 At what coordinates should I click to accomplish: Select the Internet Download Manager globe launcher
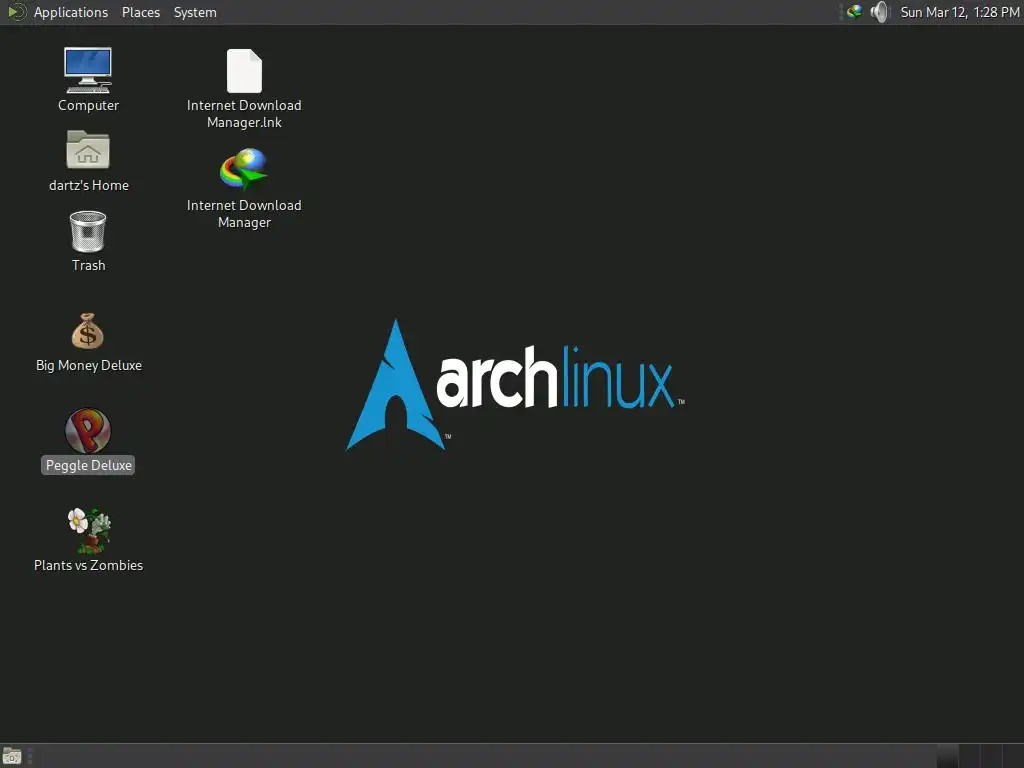[x=244, y=169]
